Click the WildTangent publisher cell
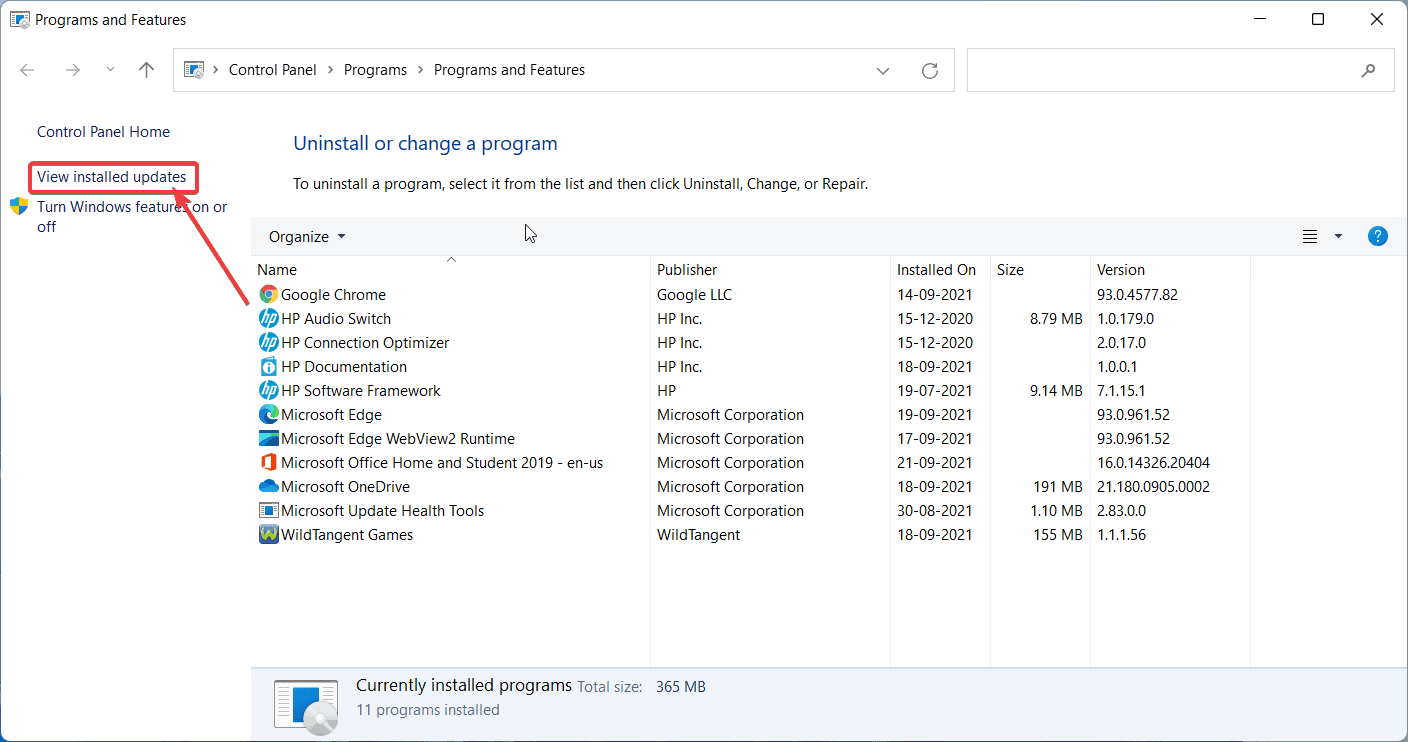 coord(698,534)
